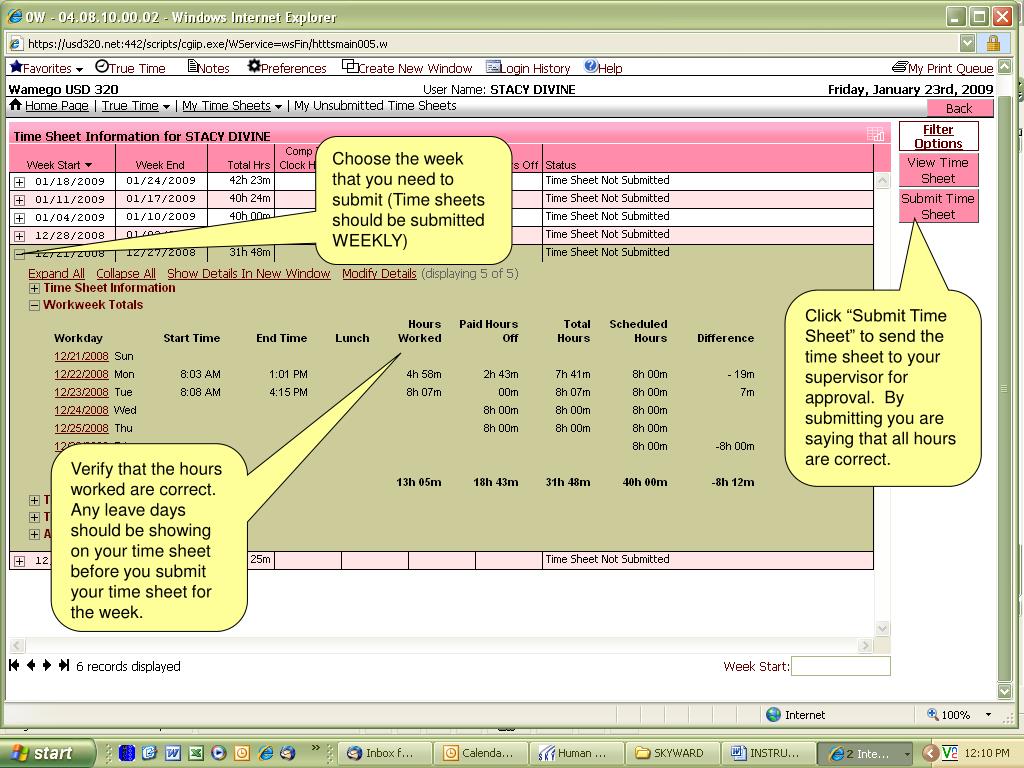This screenshot has height=768, width=1024.
Task: Open 12/22/2008 workday link
Action: point(81,374)
